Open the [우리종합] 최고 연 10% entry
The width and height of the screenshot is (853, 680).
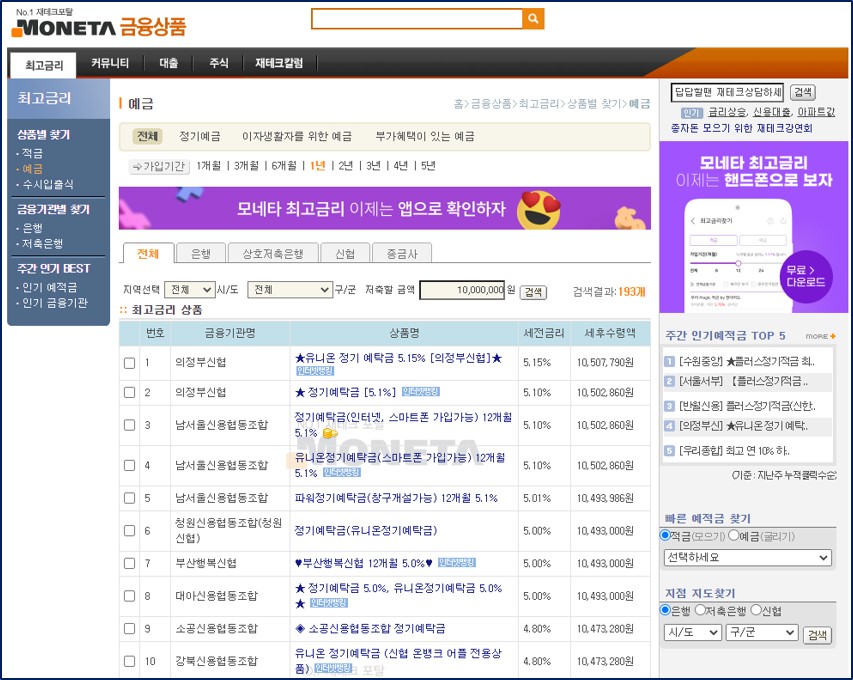tap(734, 451)
